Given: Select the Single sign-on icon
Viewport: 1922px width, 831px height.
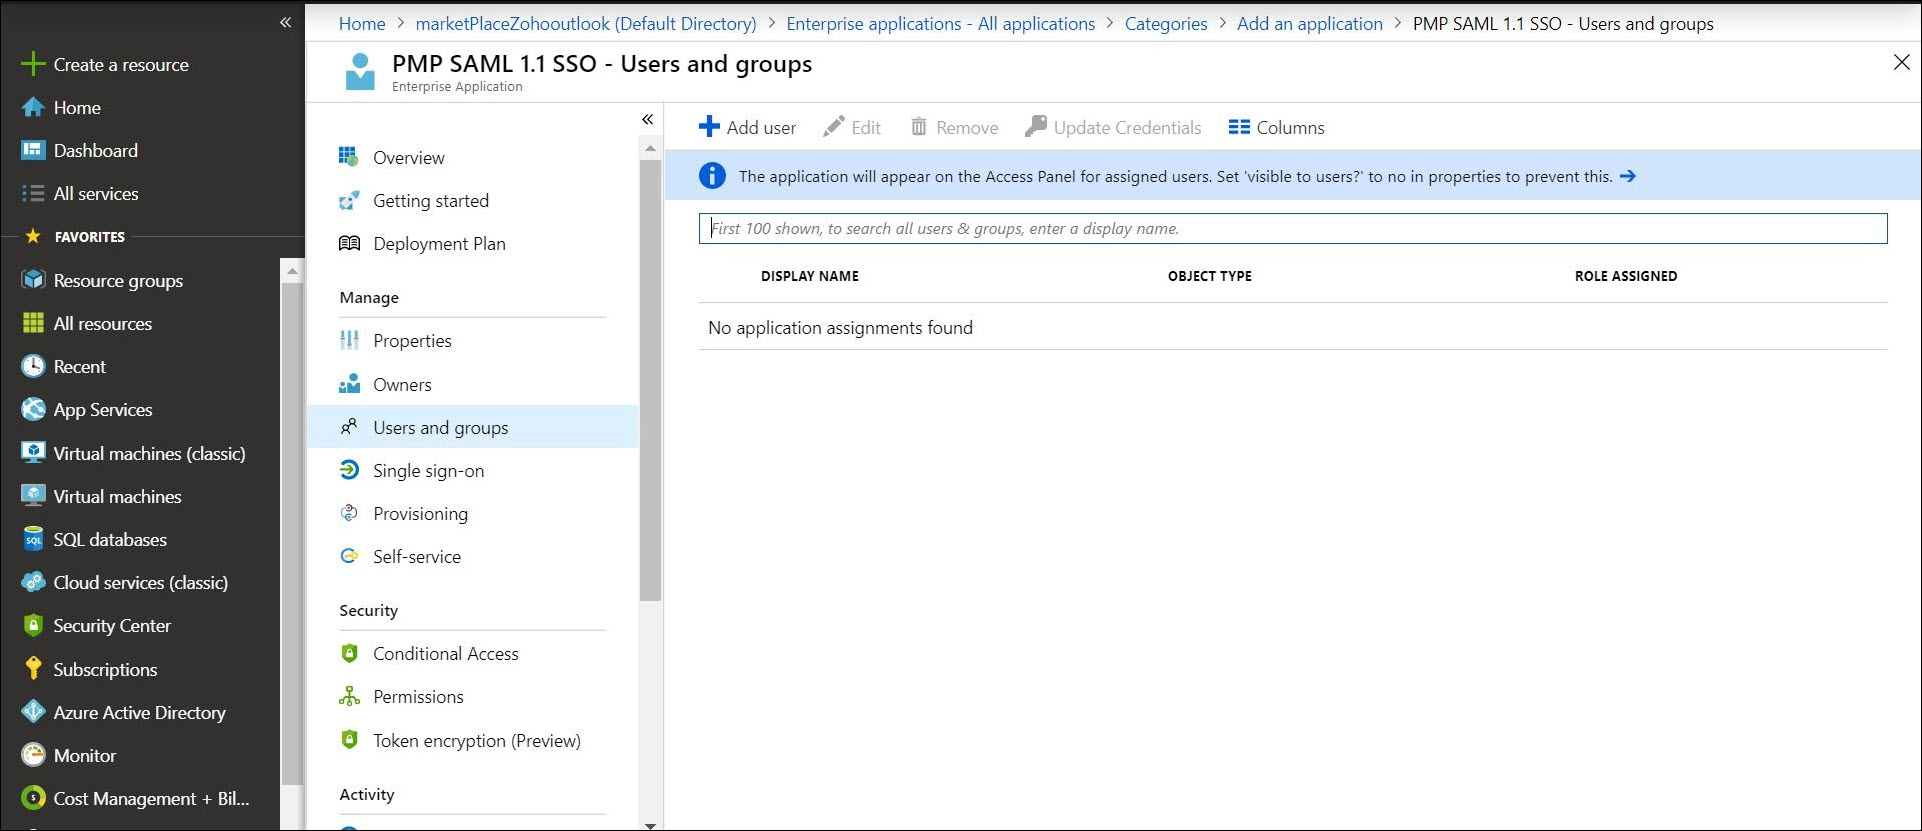Looking at the screenshot, I should [349, 470].
